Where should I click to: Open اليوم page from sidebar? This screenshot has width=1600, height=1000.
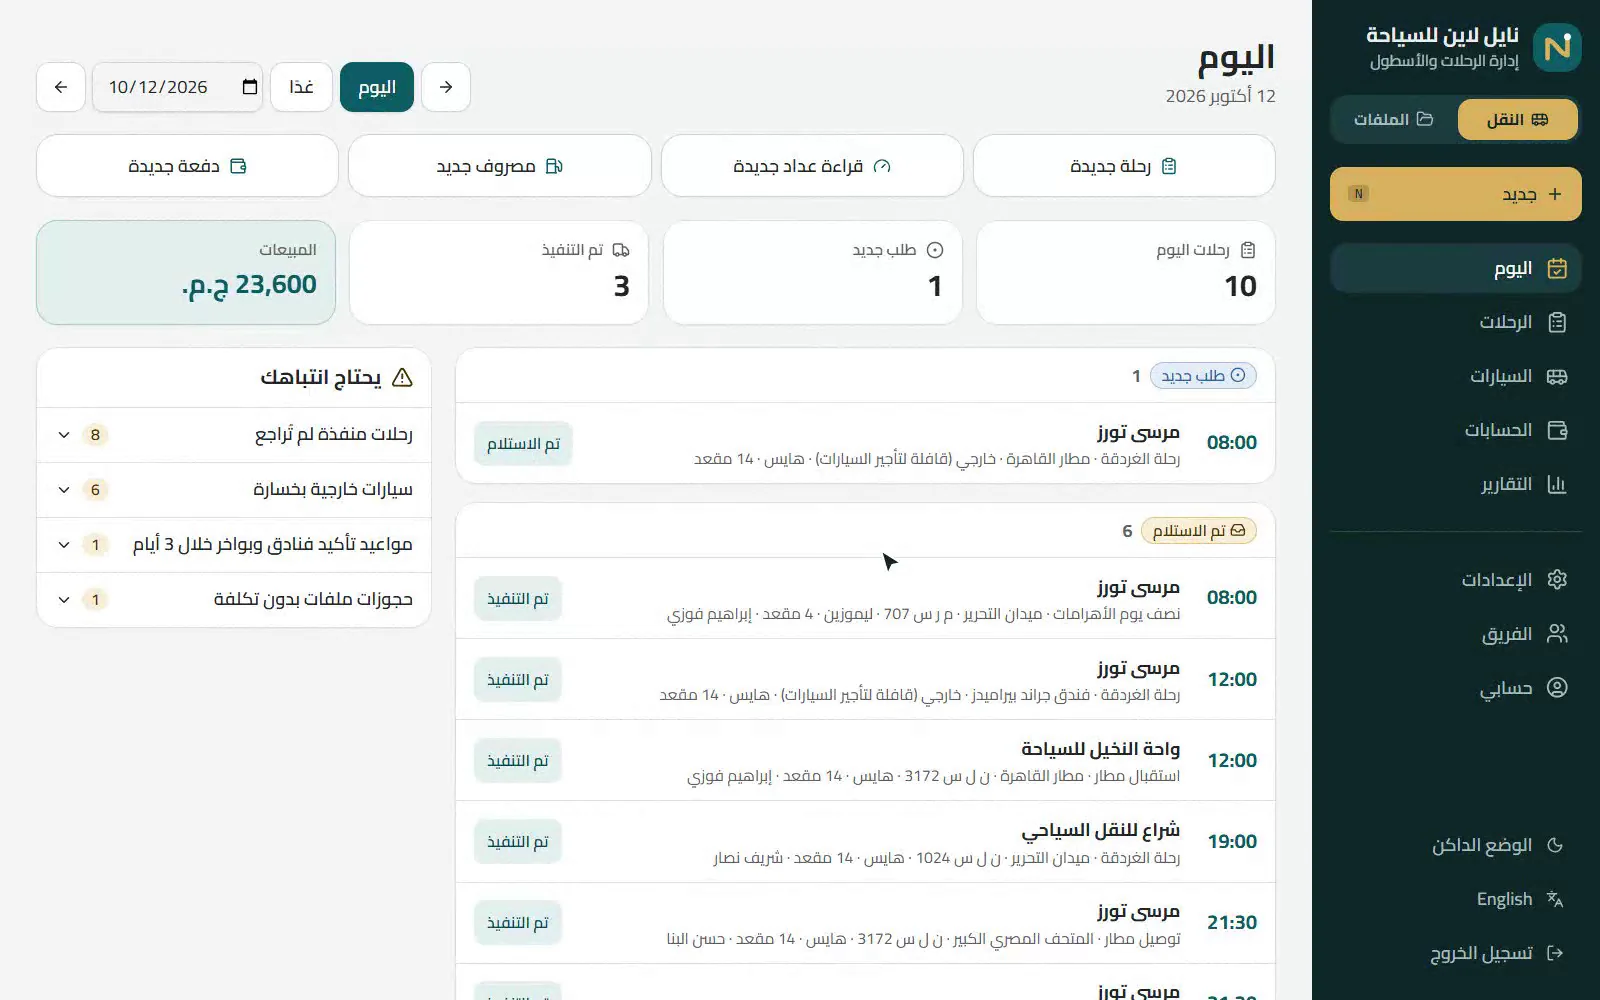pos(1455,268)
